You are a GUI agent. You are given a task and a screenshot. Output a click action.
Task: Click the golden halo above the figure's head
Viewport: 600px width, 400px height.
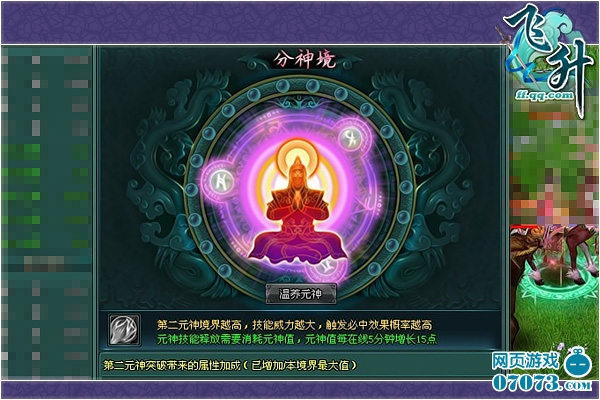[x=296, y=155]
